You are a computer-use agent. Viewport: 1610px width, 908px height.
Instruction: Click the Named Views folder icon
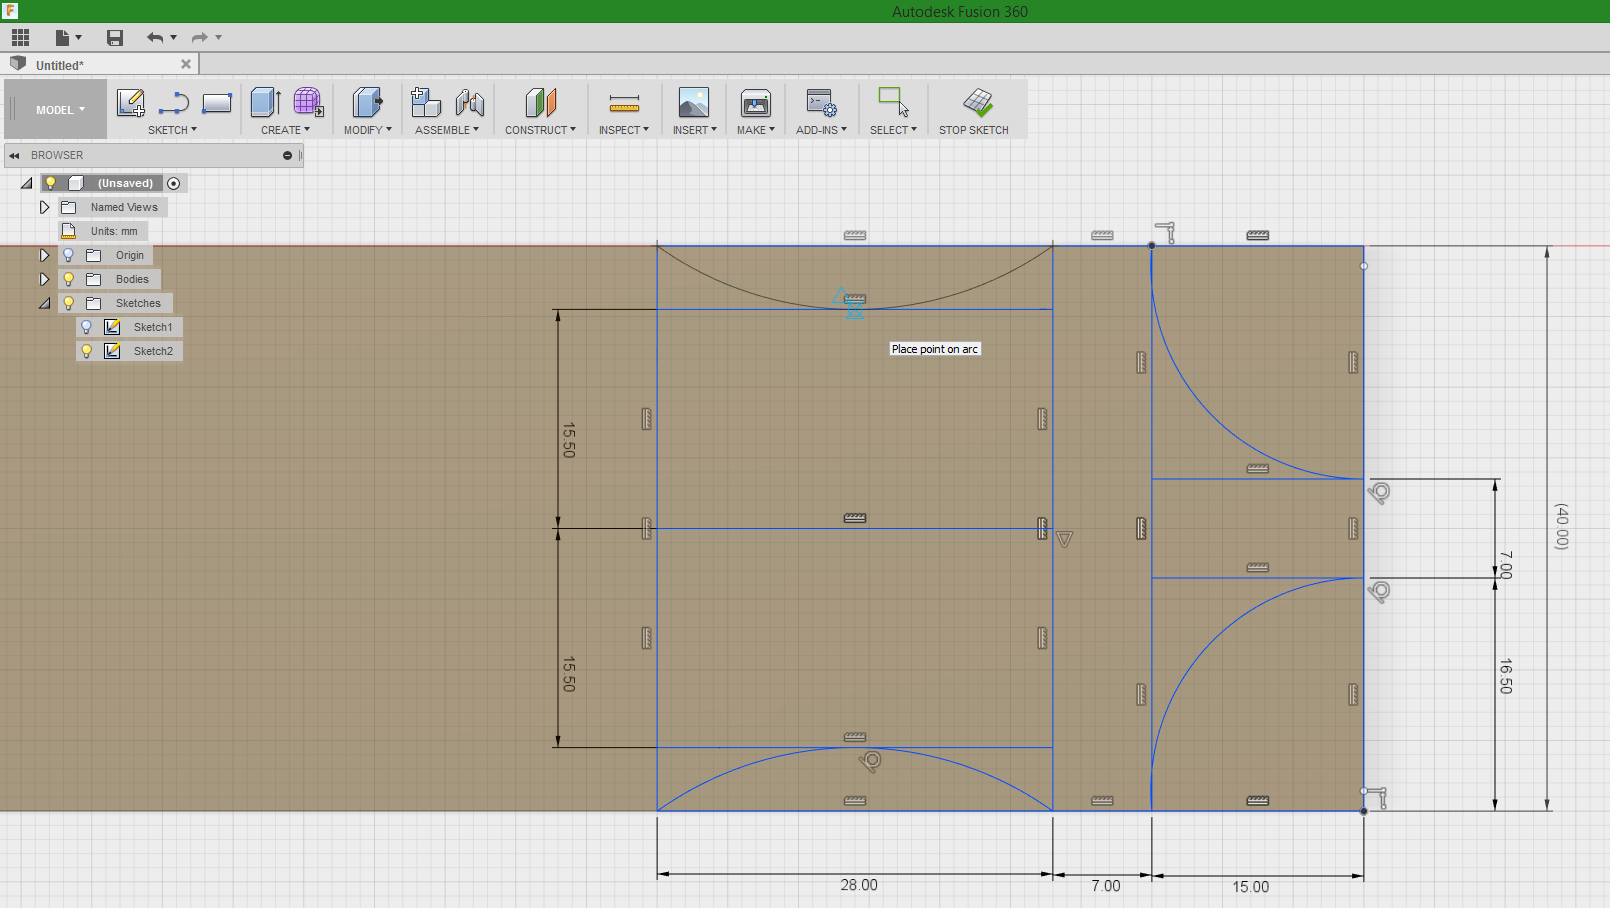click(x=69, y=207)
